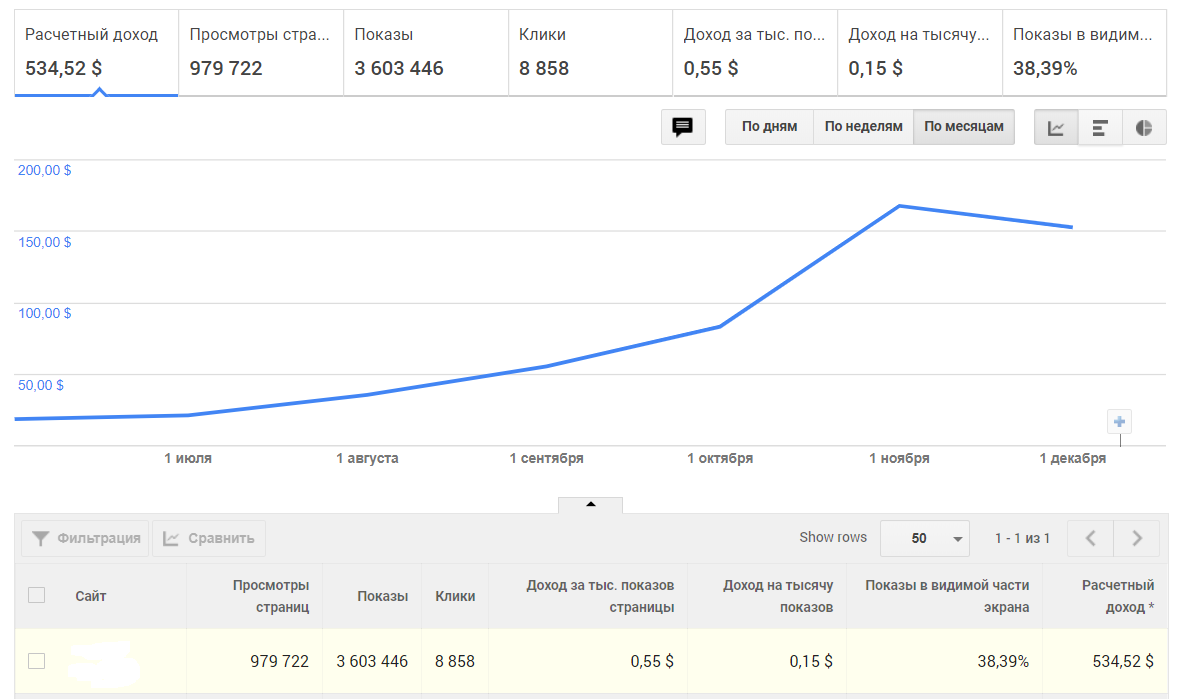Group chart by days (По дням)
This screenshot has width=1181, height=699.
769,127
